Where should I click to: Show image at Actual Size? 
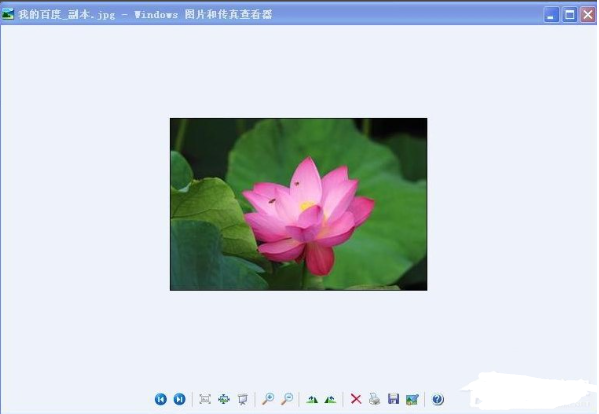224,399
